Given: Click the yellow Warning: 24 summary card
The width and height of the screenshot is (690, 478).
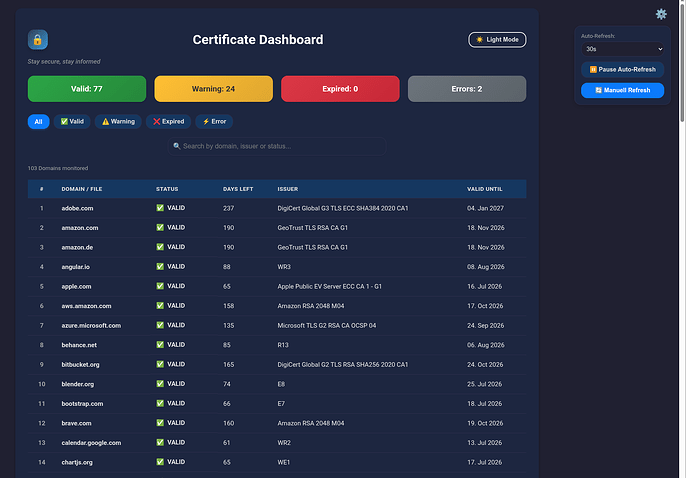Looking at the screenshot, I should [213, 89].
